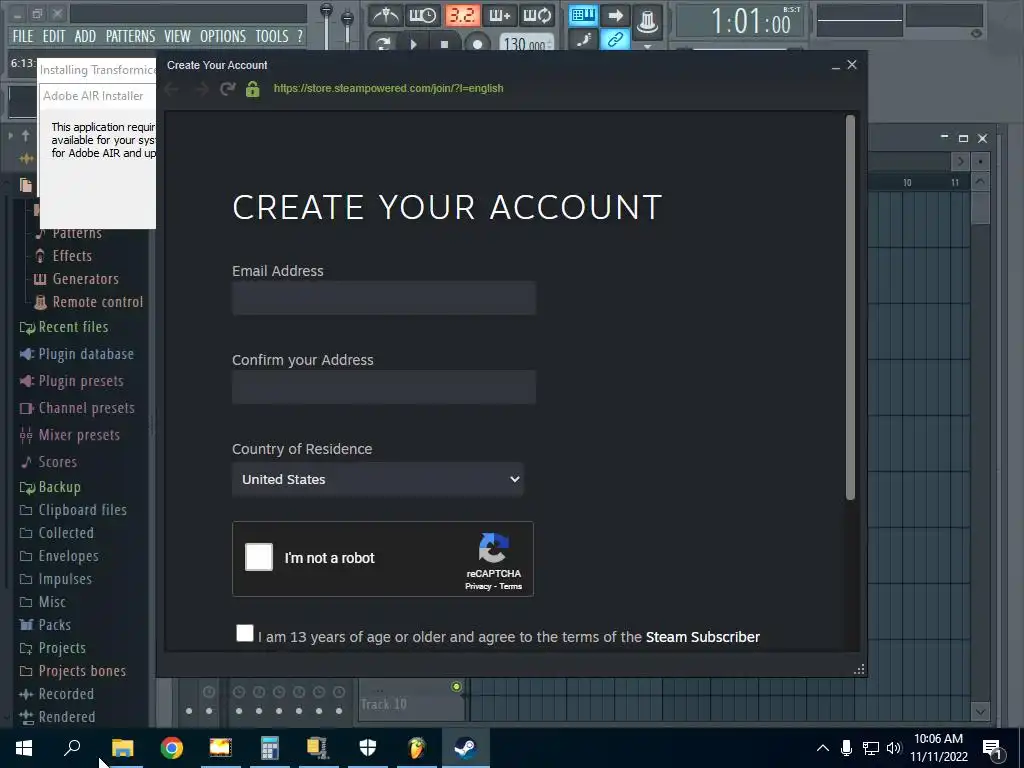Click the Steam taskbar icon
Image resolution: width=1024 pixels, height=768 pixels.
[465, 748]
